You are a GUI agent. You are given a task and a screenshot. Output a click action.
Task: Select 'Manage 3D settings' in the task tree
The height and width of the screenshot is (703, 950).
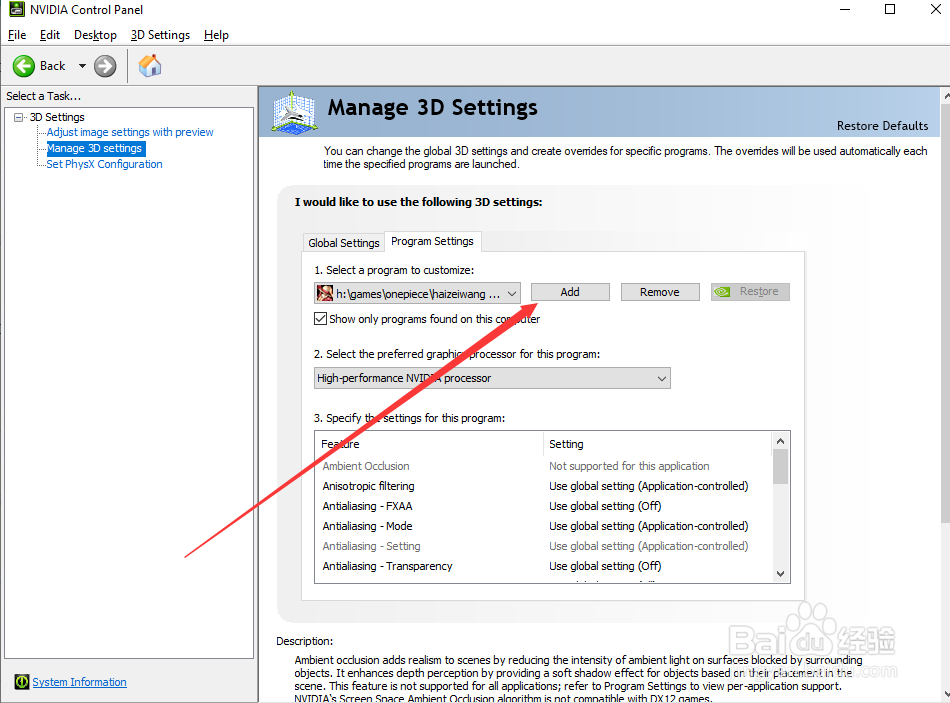(95, 148)
